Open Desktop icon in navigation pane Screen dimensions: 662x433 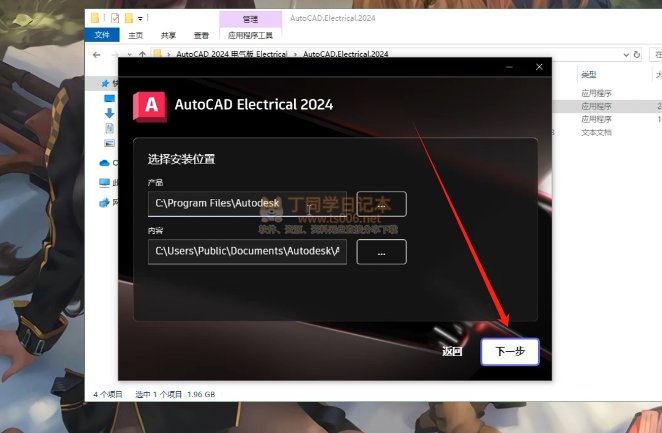tap(109, 99)
